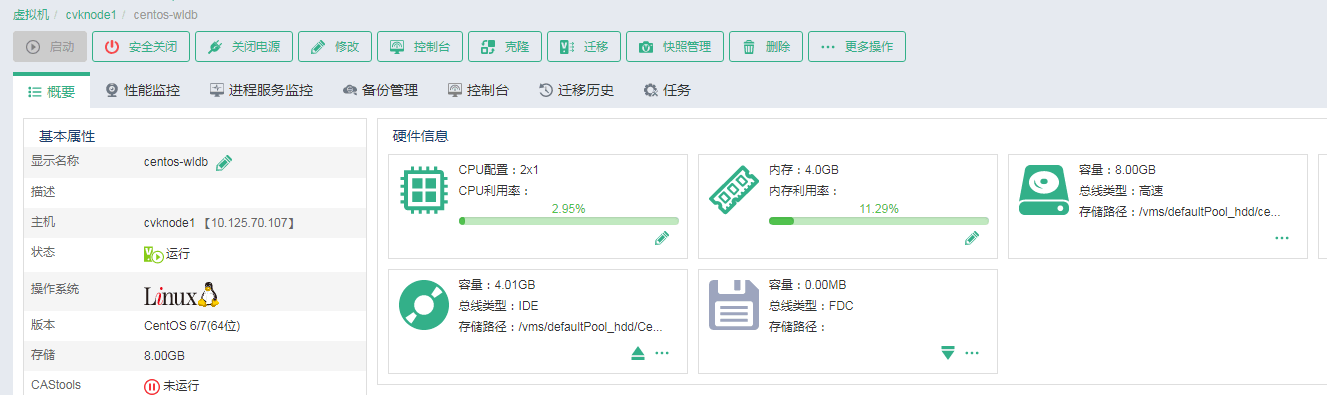Click the hard disk drive icon
Viewport: 1327px width, 395px height.
(1044, 190)
